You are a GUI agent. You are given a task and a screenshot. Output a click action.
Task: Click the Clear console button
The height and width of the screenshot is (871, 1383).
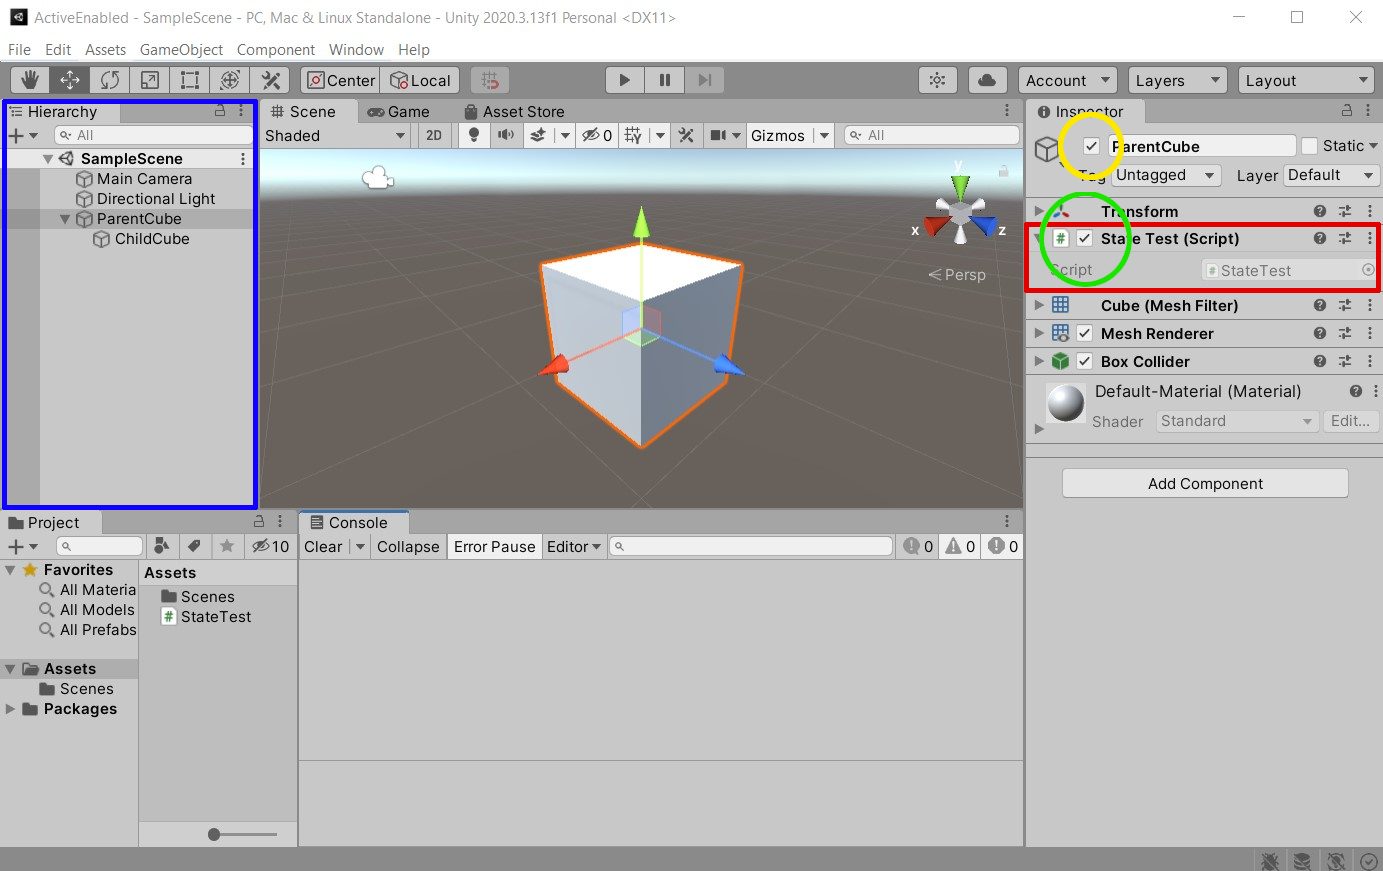[323, 546]
